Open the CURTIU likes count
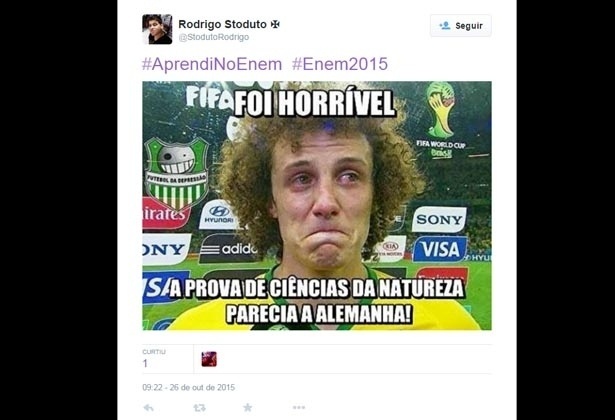 click(x=154, y=359)
